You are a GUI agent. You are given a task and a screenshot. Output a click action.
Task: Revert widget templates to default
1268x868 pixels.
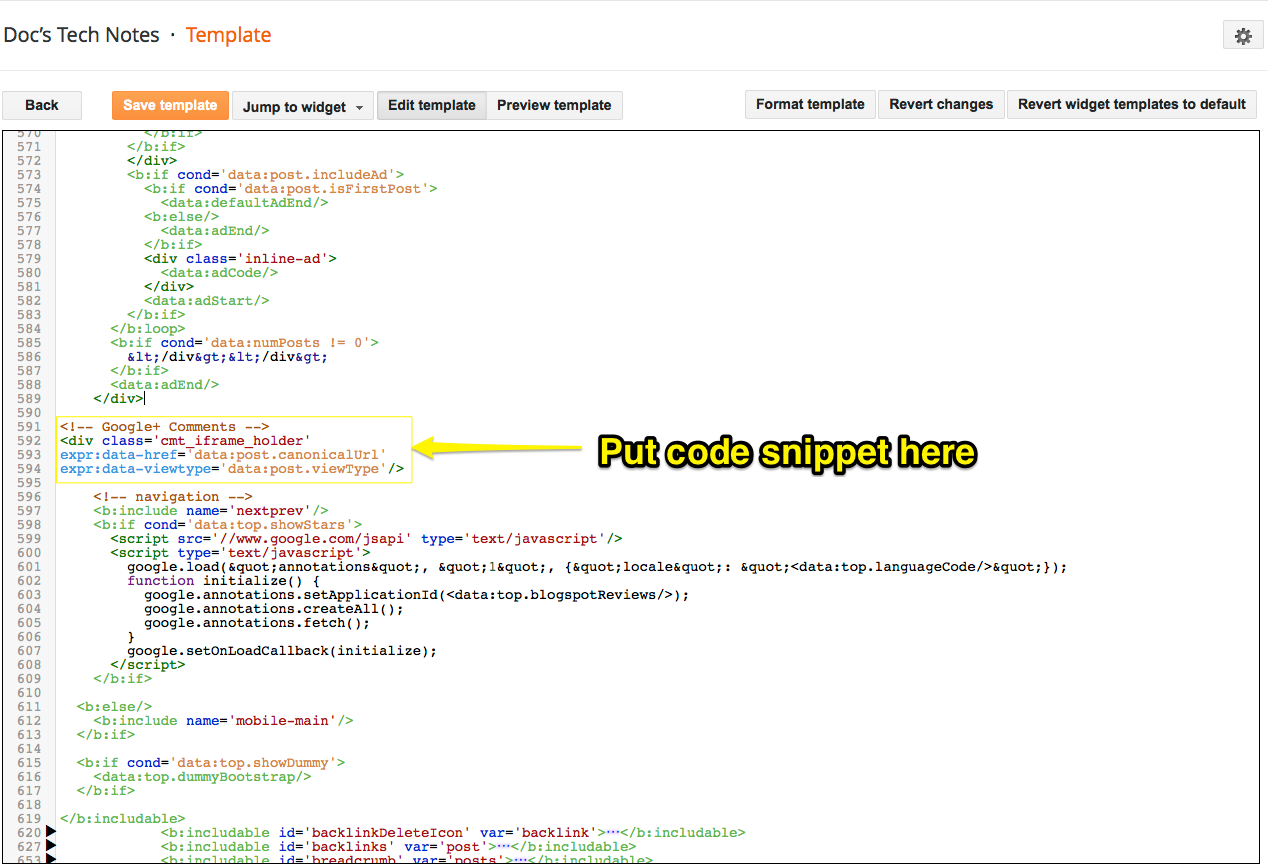click(1132, 104)
